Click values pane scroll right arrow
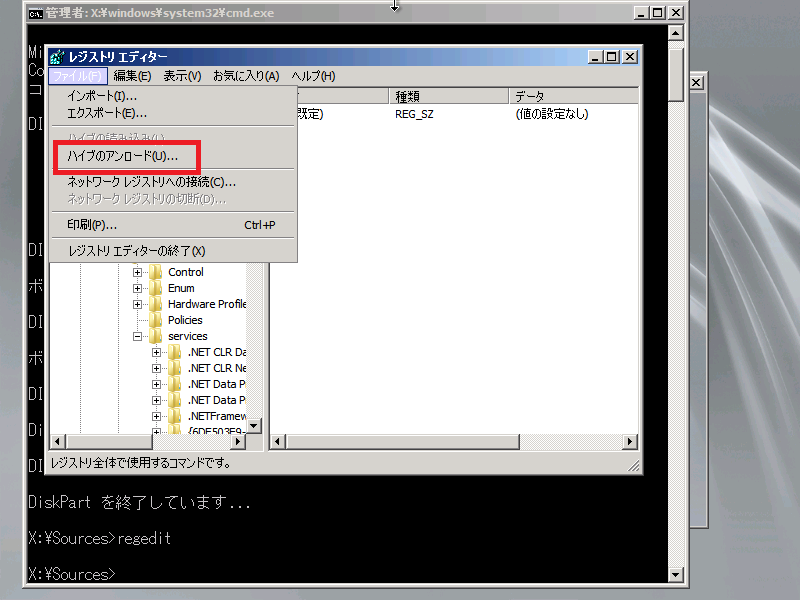800x600 pixels. tap(630, 442)
